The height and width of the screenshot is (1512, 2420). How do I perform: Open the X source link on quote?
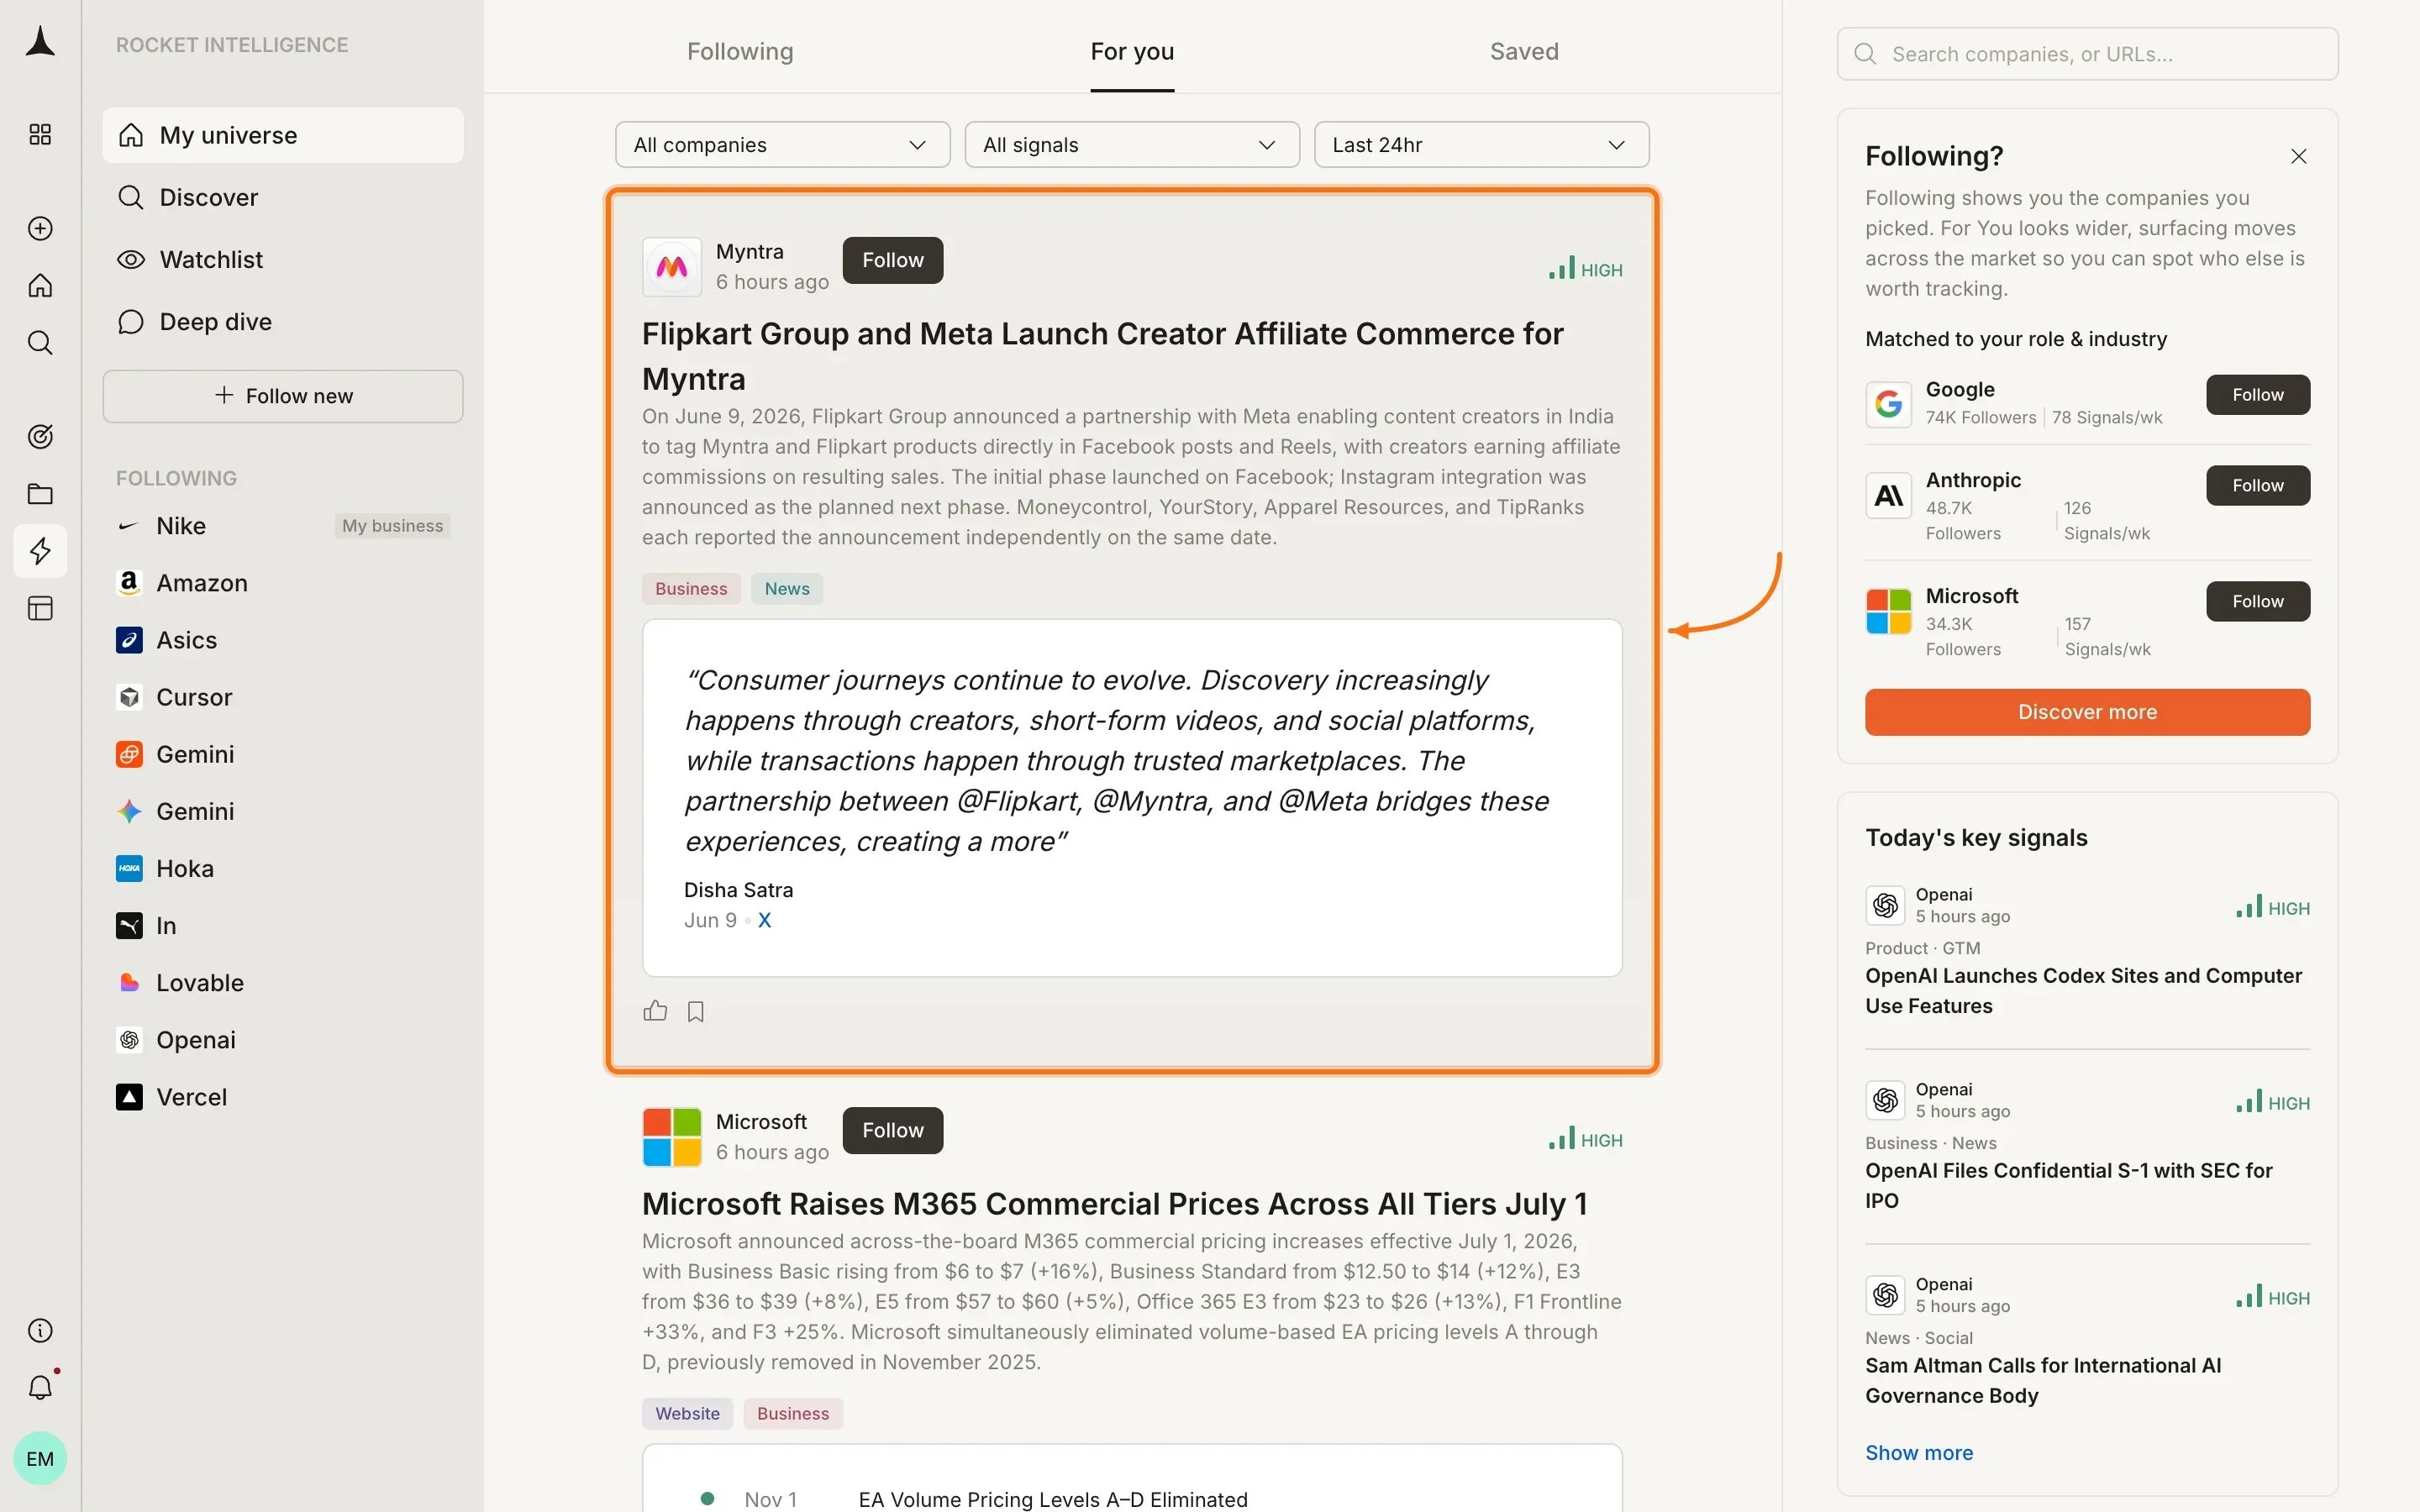click(x=764, y=920)
